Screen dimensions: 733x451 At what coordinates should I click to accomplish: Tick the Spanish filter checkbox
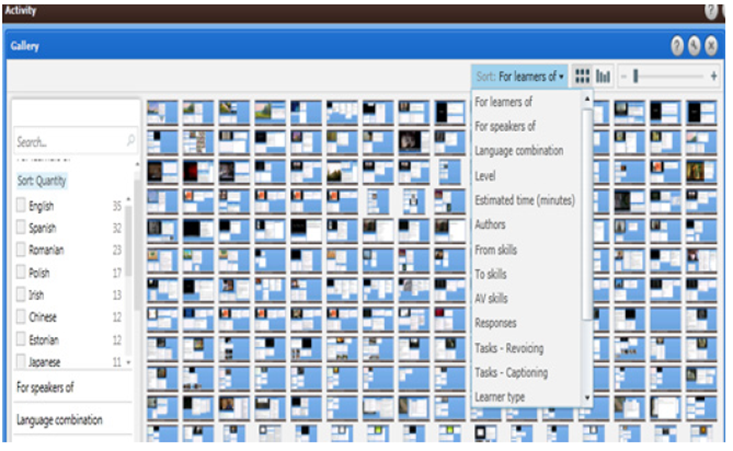(22, 228)
